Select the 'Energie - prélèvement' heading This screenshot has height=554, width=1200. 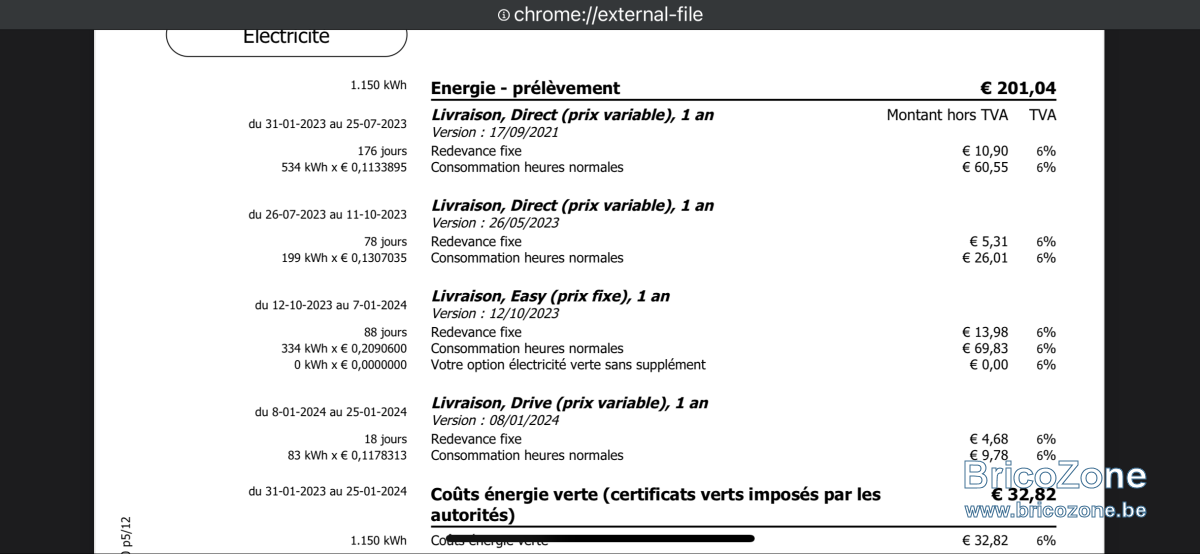525,88
